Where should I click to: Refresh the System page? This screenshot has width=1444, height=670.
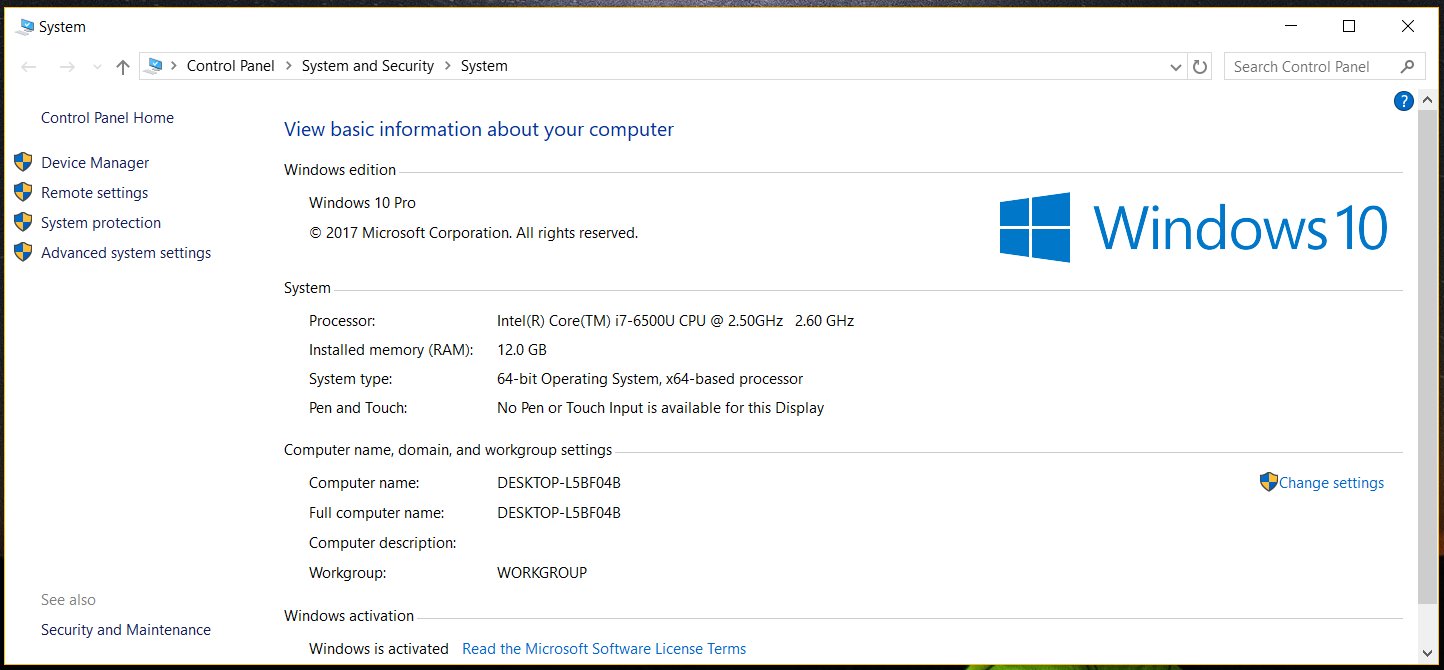1200,67
